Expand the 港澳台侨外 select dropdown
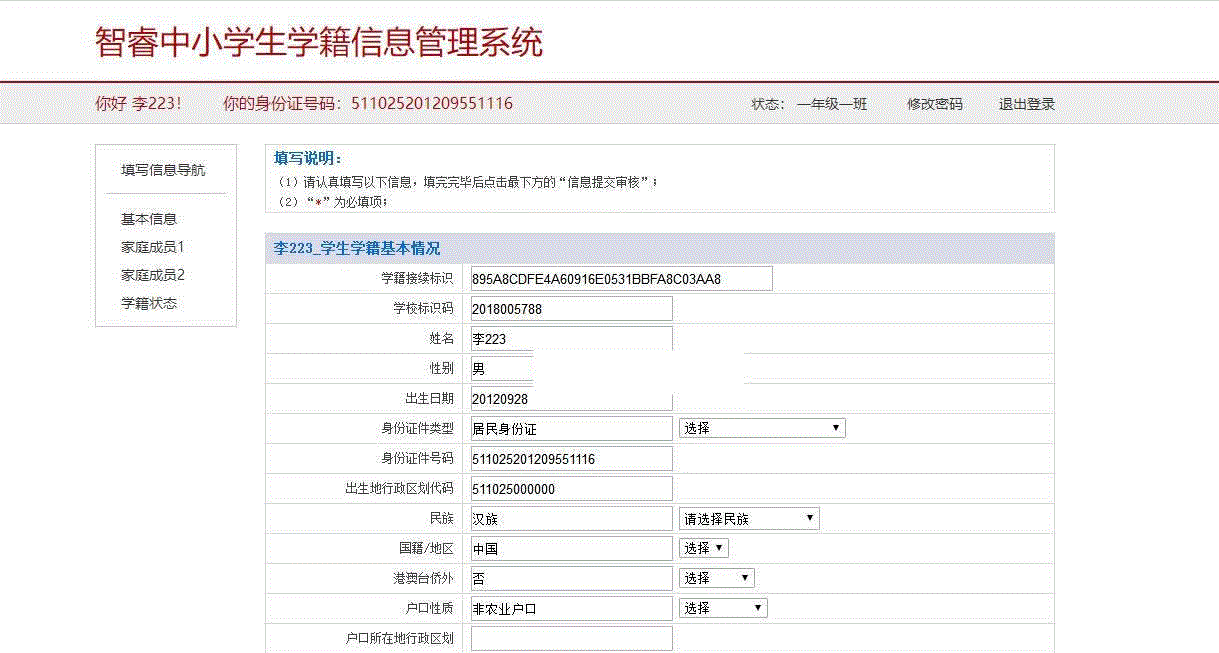The image size is (1219, 653). [x=716, y=578]
